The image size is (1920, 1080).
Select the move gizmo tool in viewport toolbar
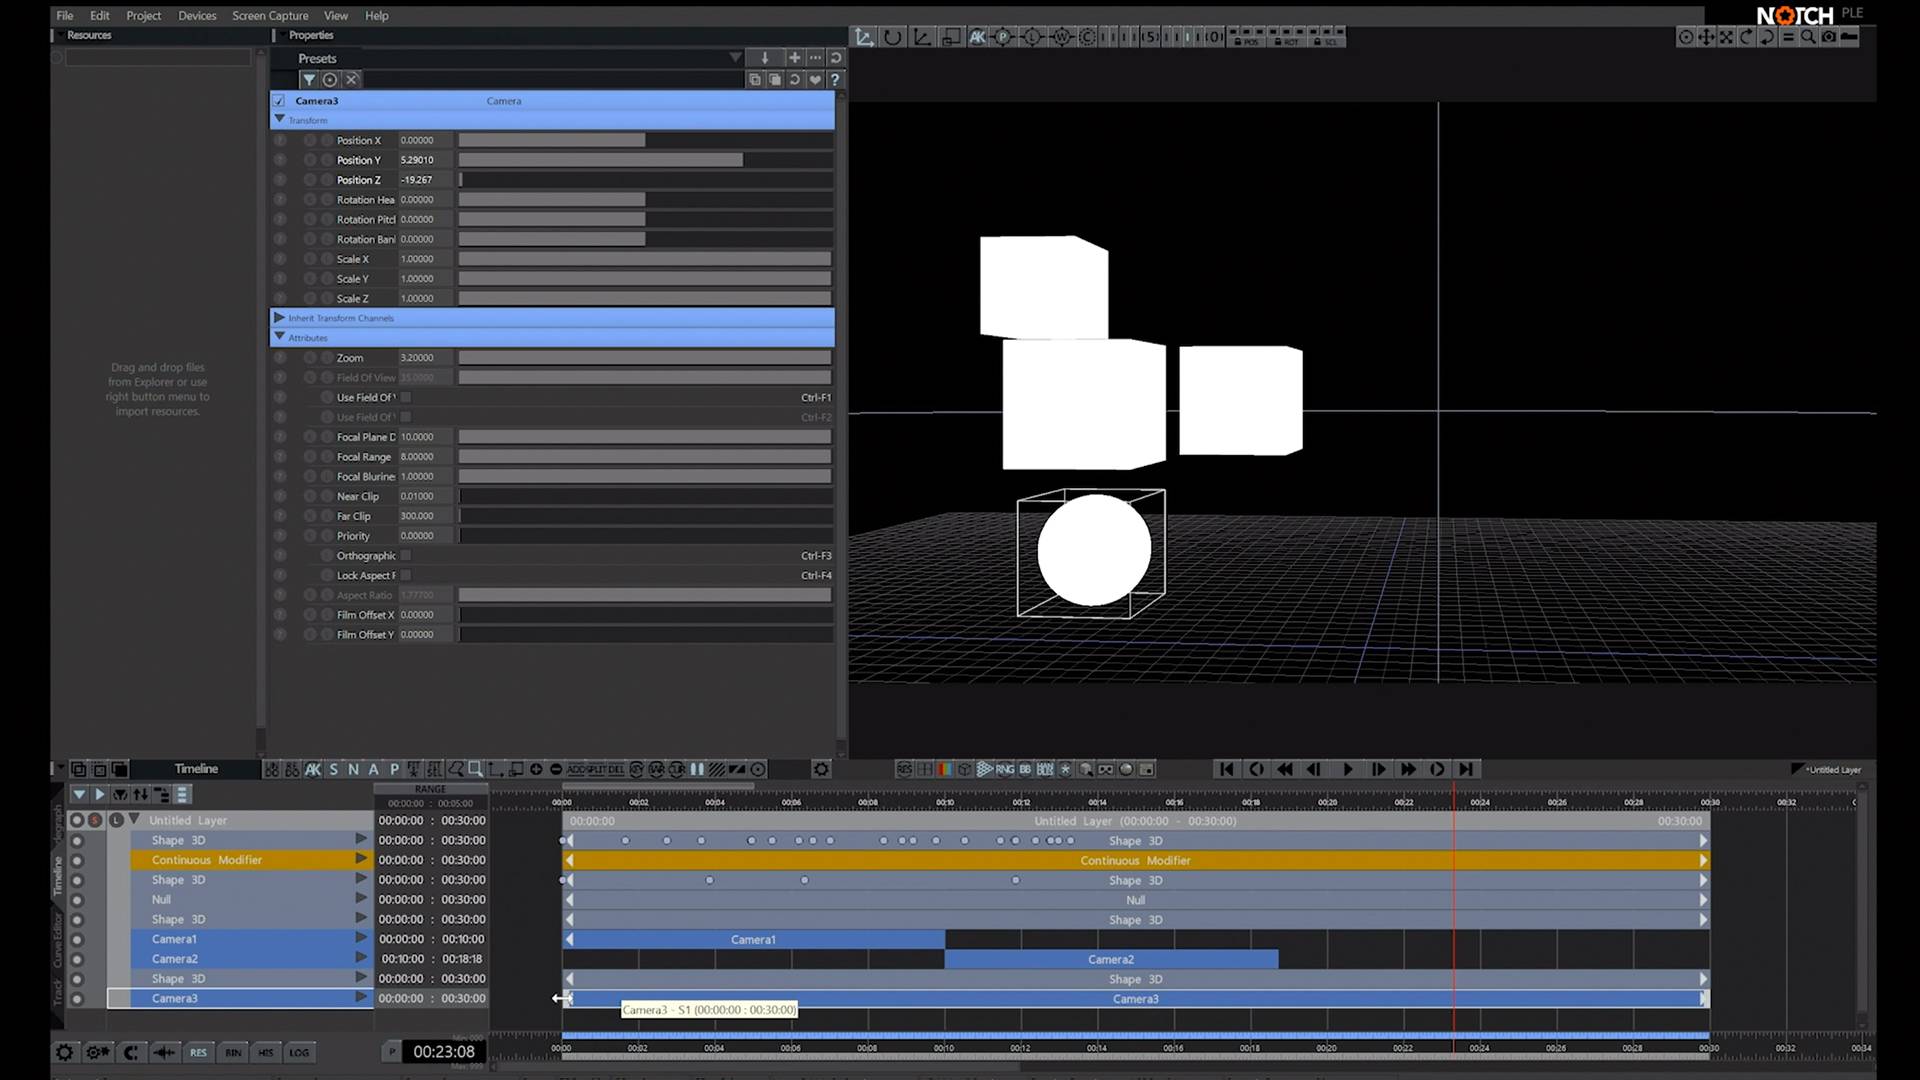pyautogui.click(x=864, y=37)
